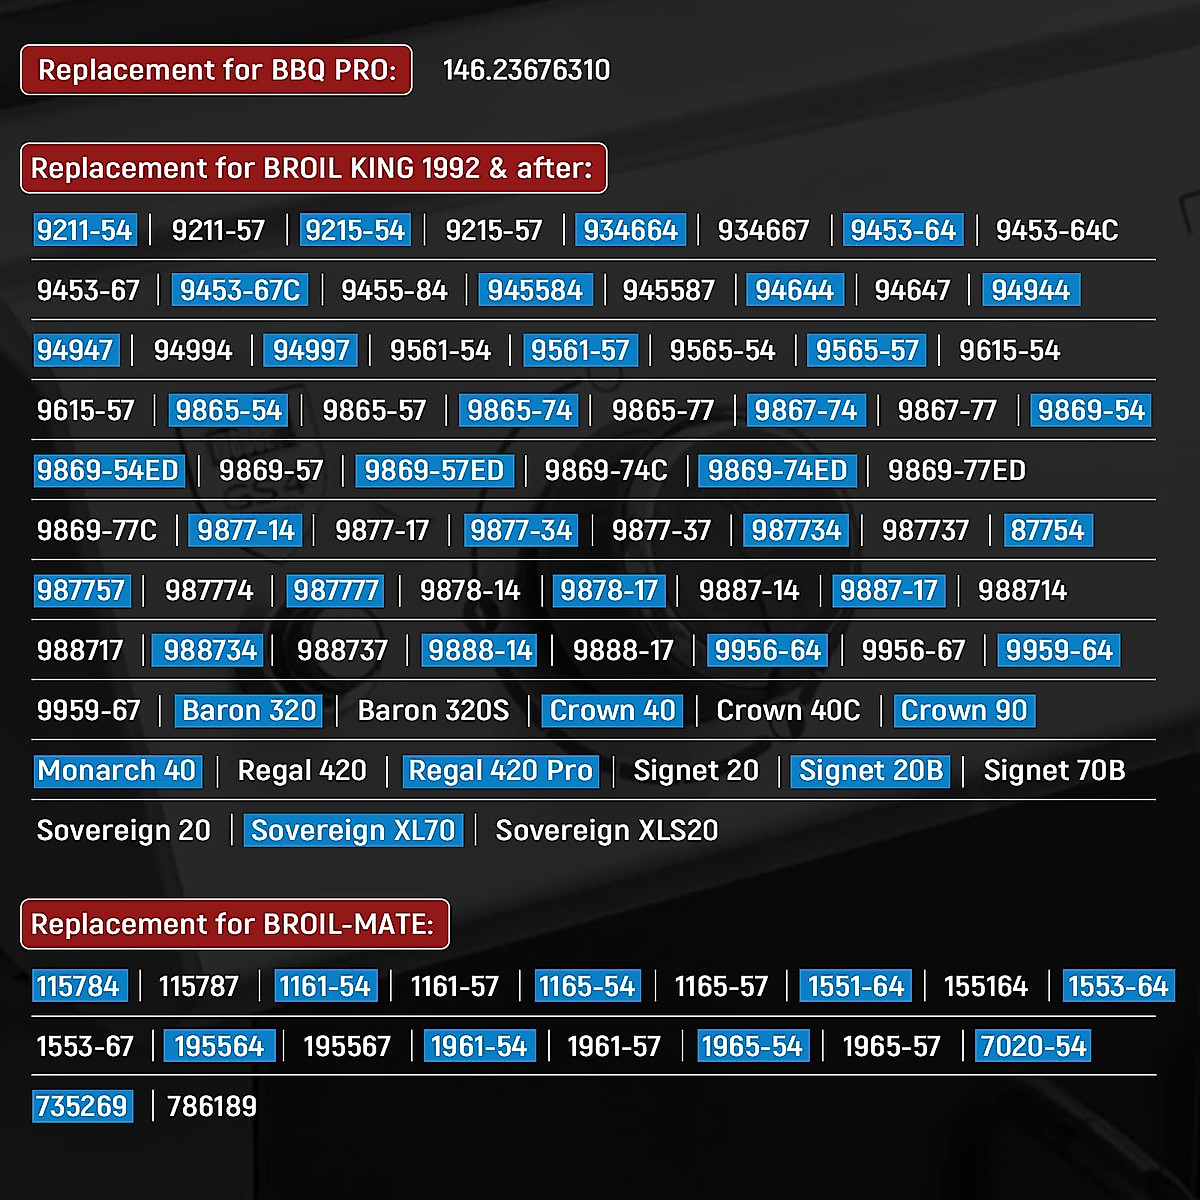Click model number 9869-77ED
The height and width of the screenshot is (1200, 1200).
click(x=956, y=471)
